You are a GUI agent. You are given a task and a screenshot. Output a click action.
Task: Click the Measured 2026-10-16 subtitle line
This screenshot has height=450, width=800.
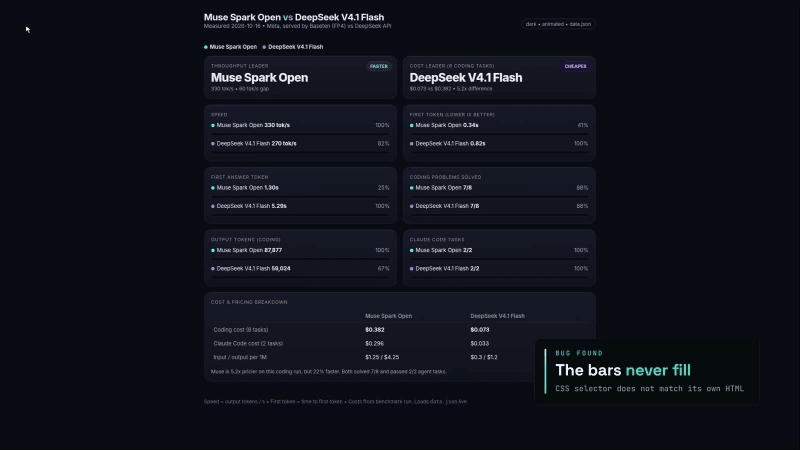[x=297, y=26]
